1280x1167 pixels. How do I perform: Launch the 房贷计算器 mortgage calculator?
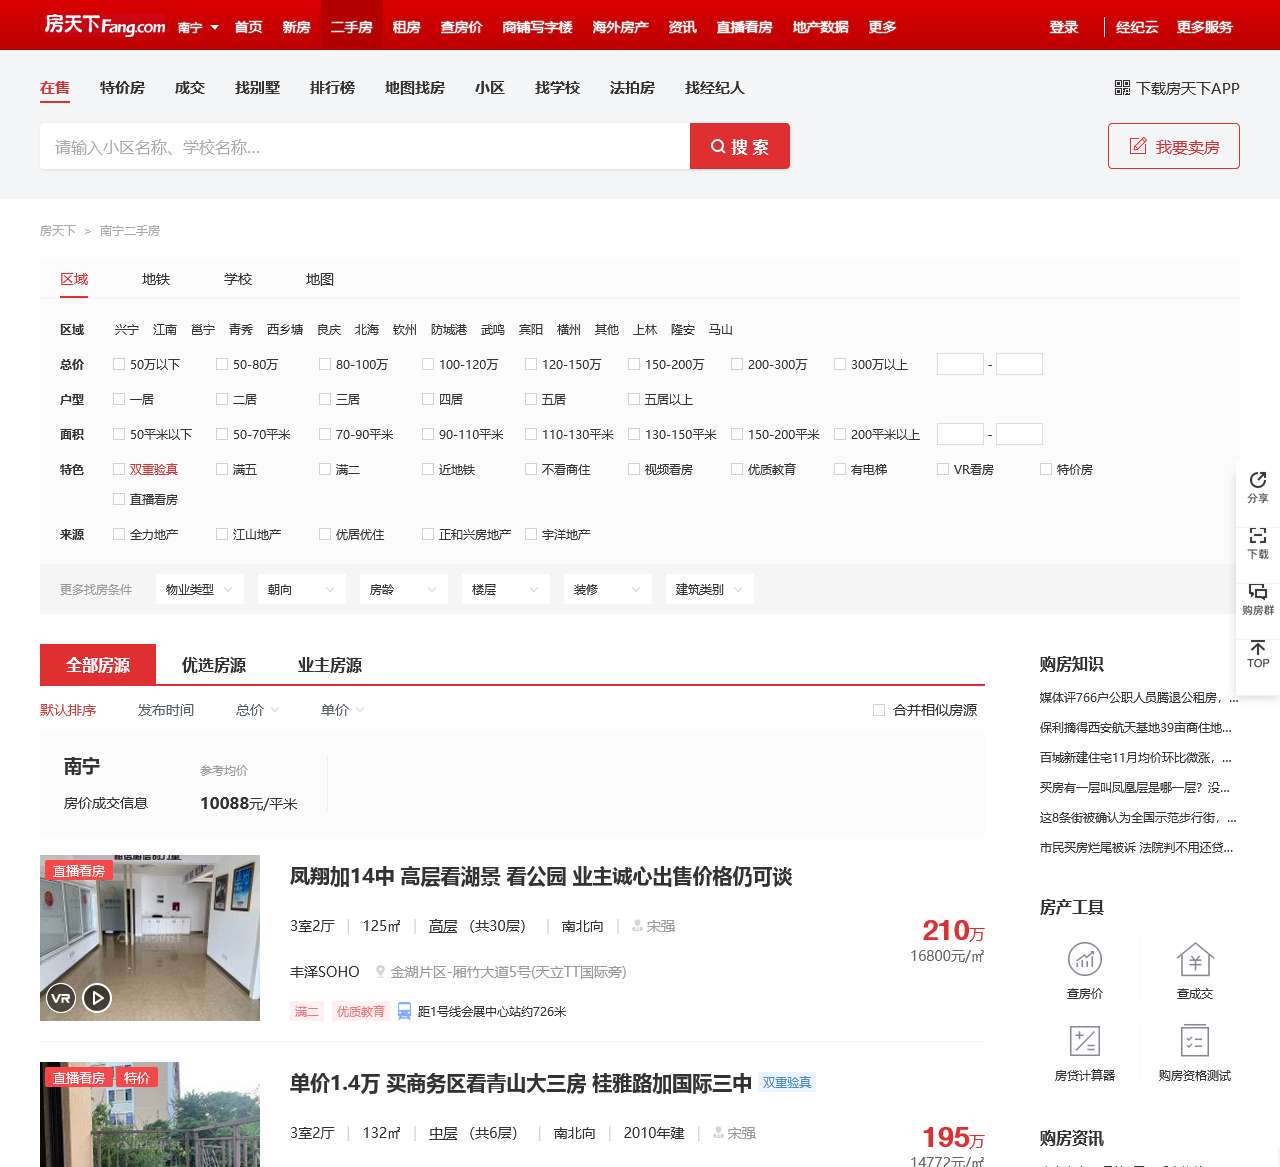tap(1084, 1042)
